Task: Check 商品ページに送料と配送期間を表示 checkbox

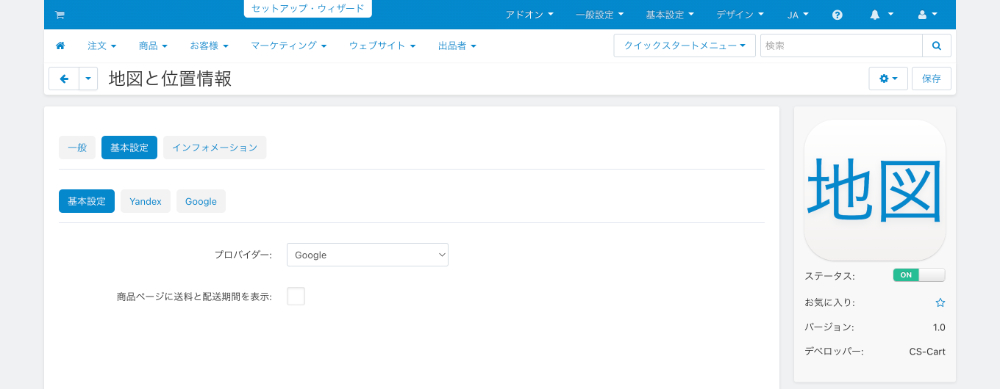Action: [x=296, y=297]
